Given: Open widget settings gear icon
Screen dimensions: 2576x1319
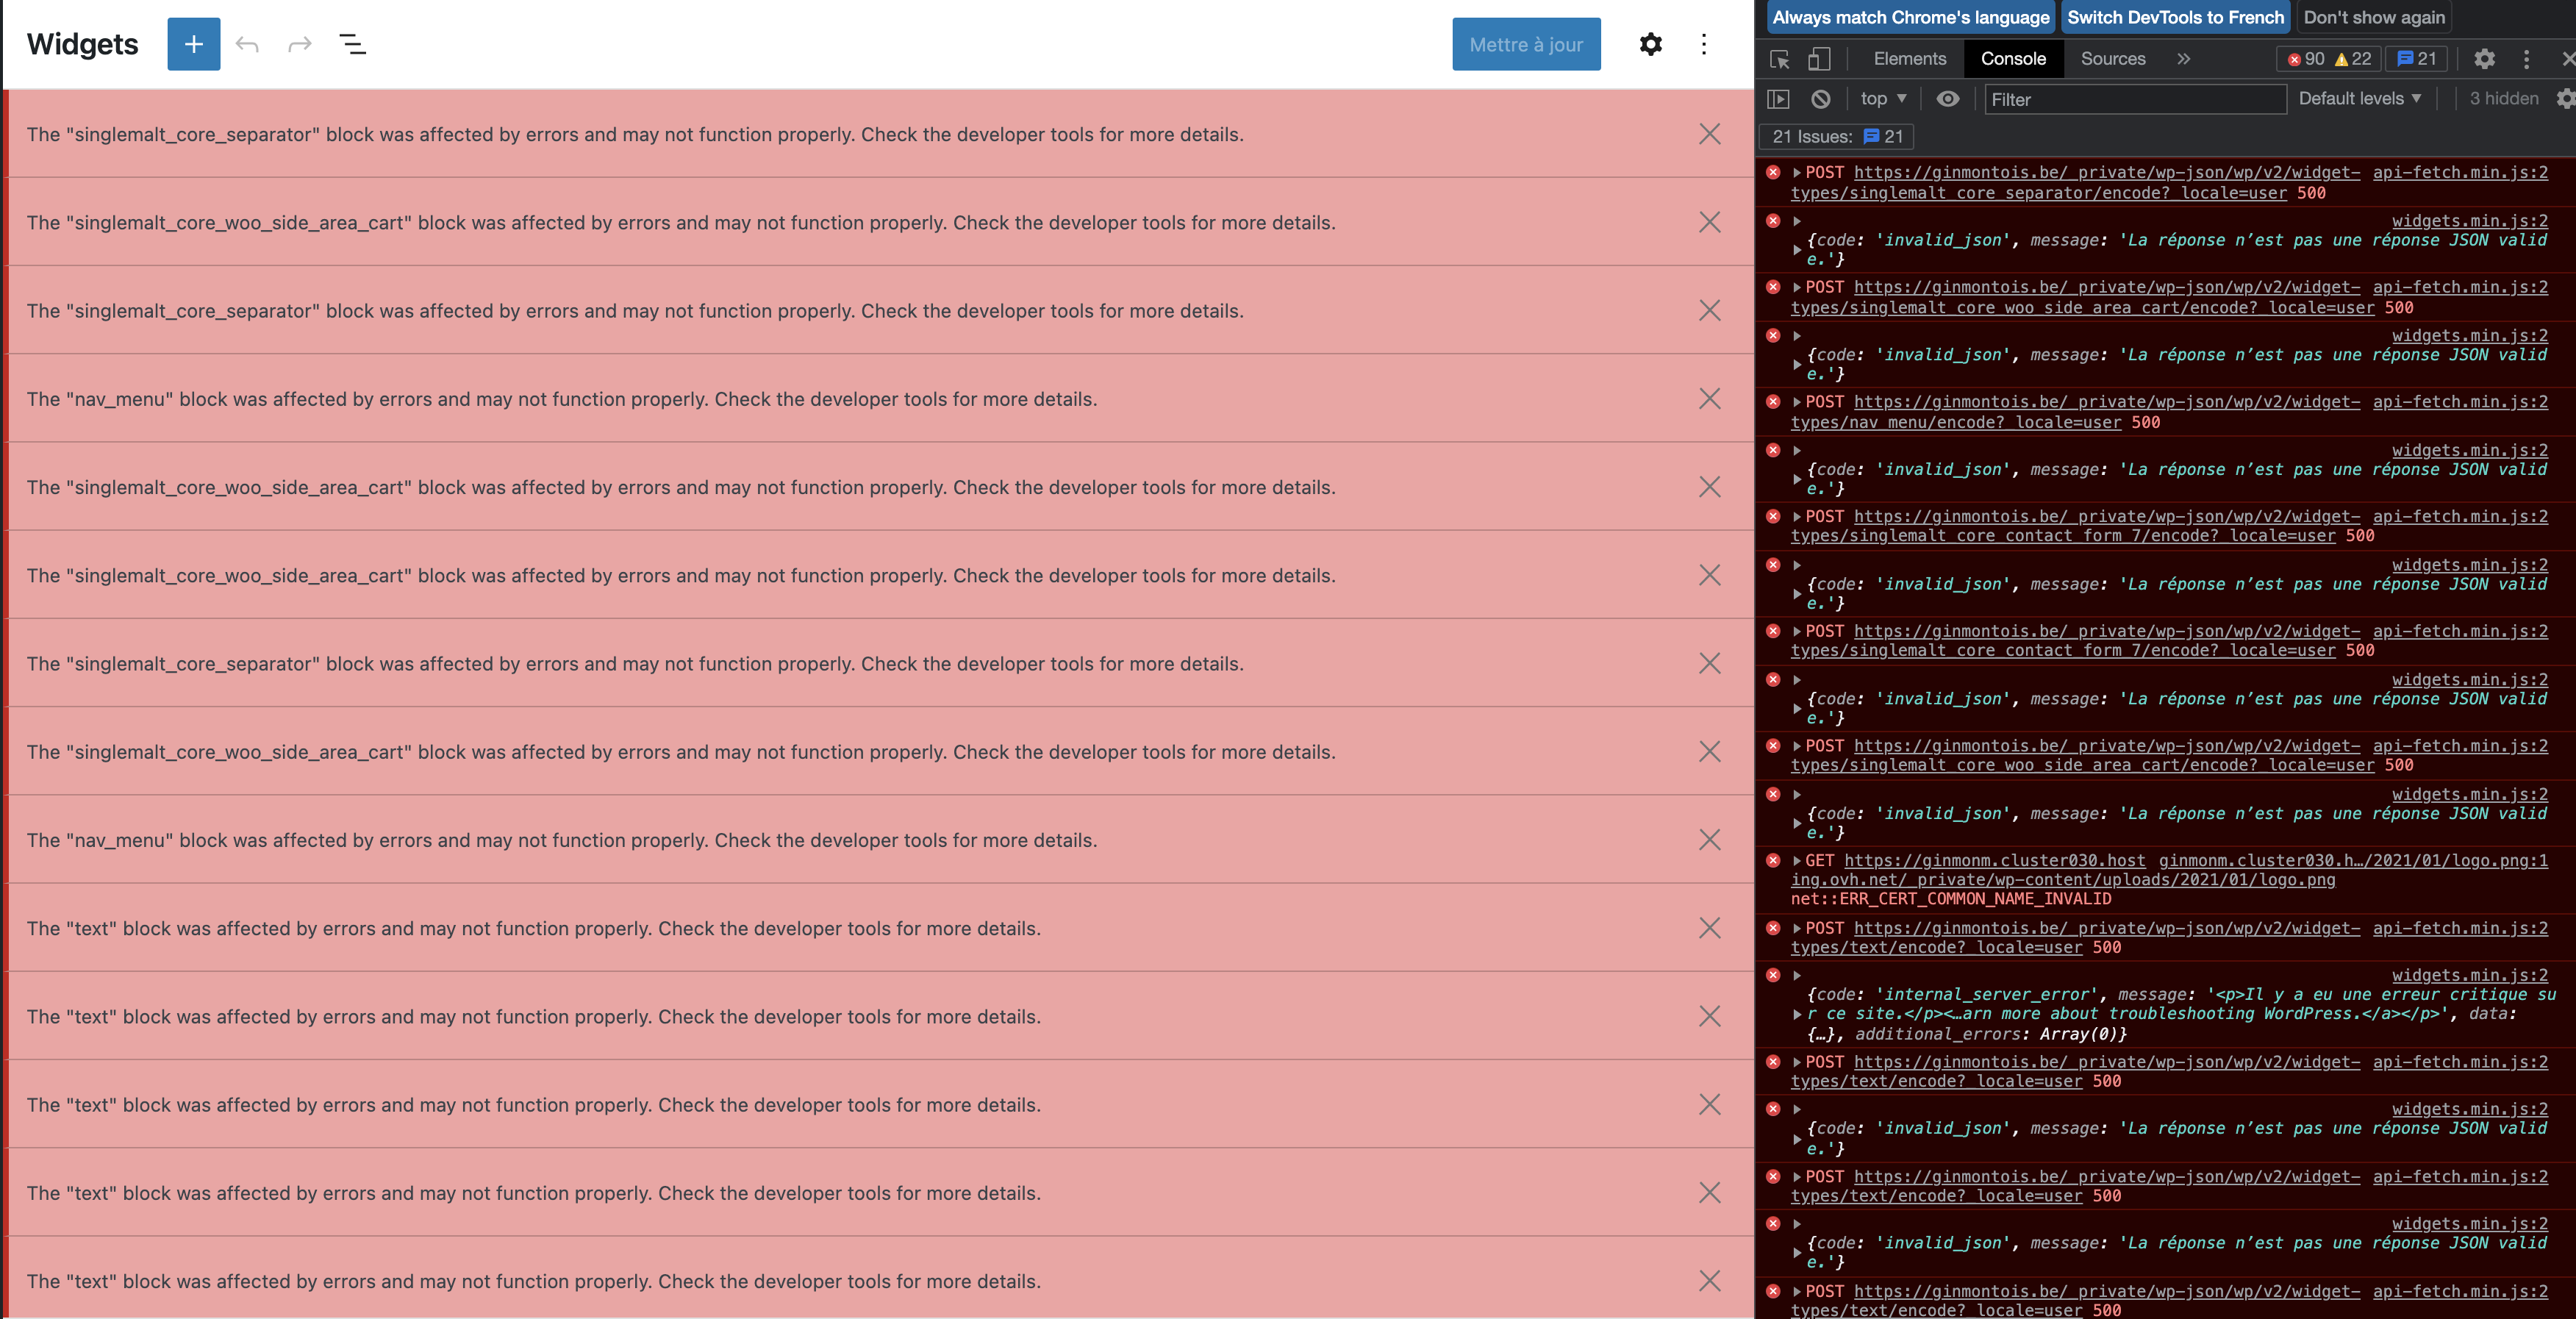Looking at the screenshot, I should tap(1651, 44).
